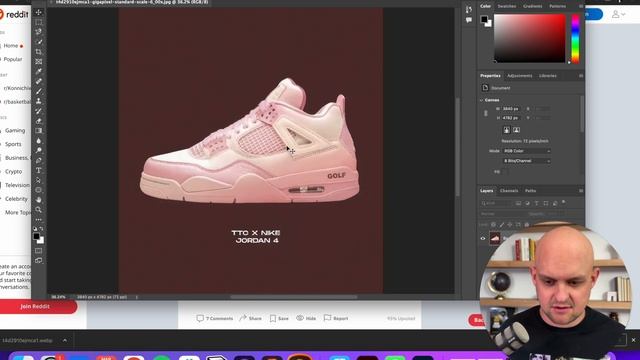Open Popular link in Reddit sidebar
This screenshot has height=360, width=640.
click(13, 59)
